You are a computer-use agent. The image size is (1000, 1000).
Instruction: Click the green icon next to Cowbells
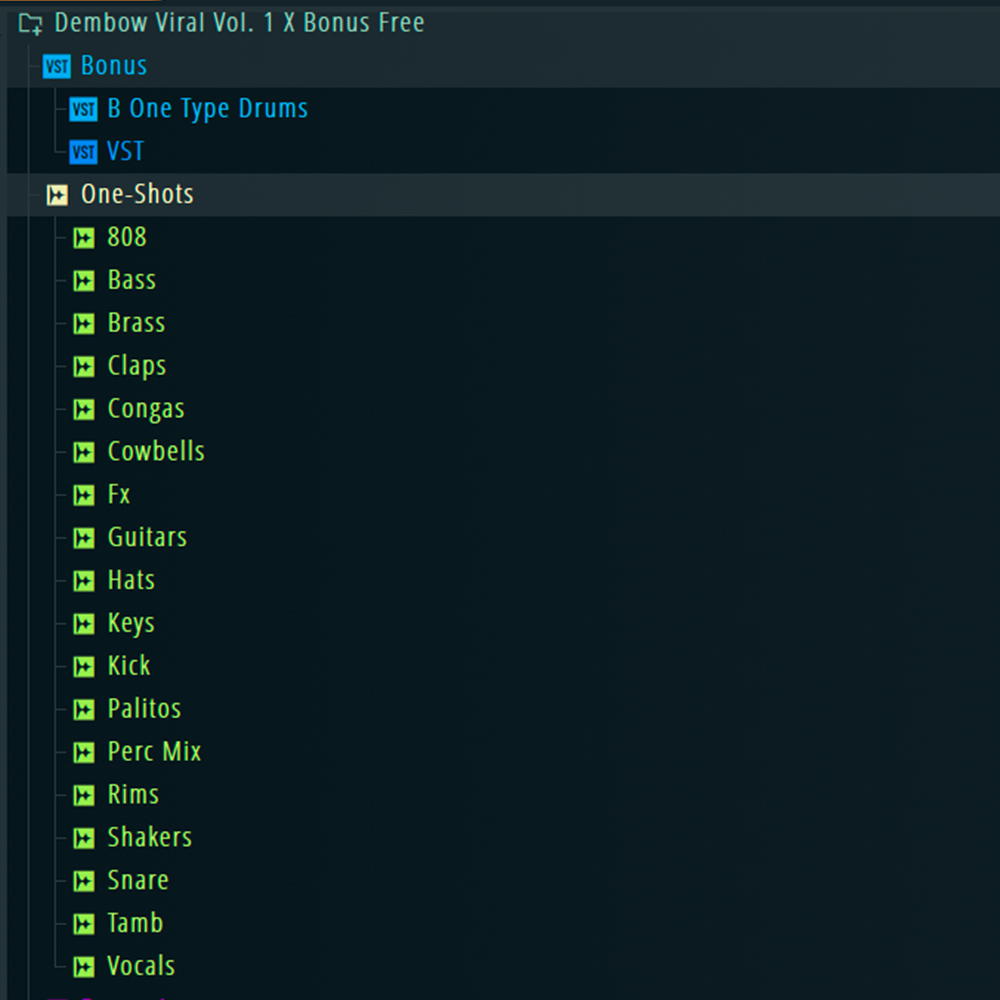click(x=84, y=453)
